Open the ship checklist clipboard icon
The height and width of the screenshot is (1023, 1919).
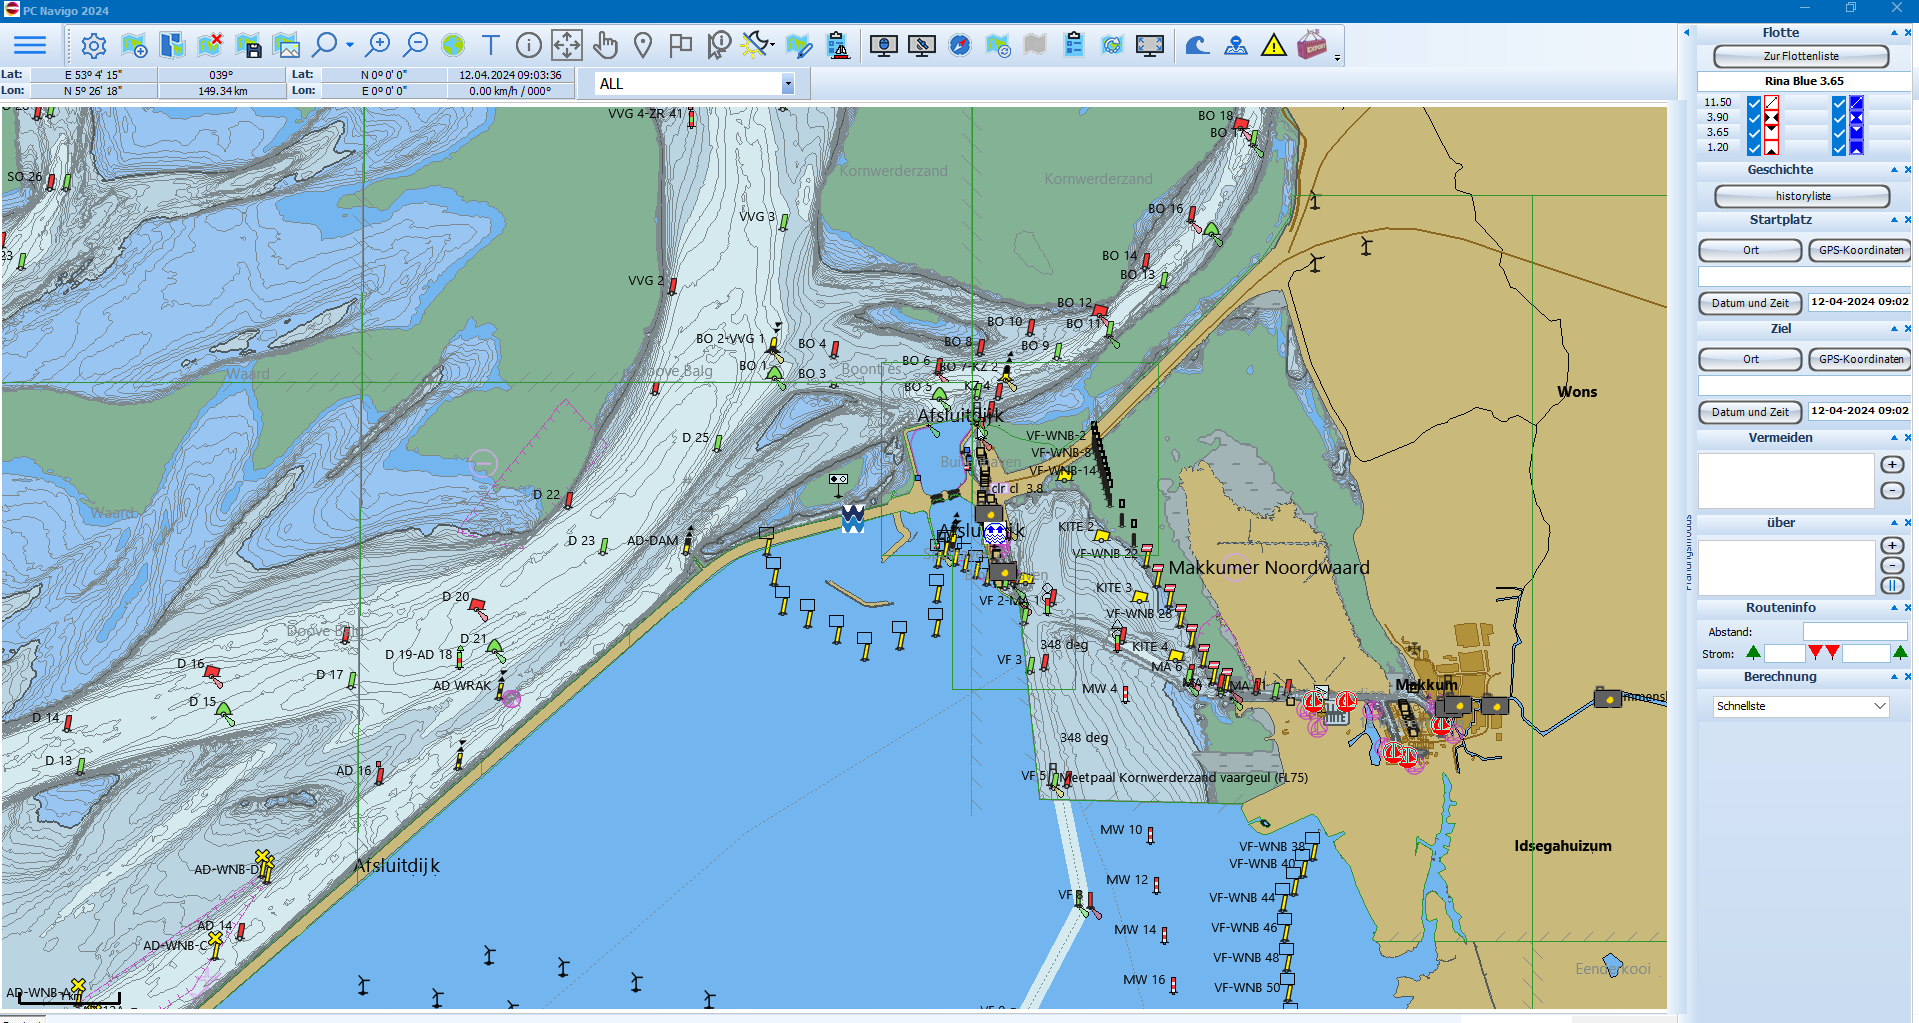pyautogui.click(x=839, y=46)
